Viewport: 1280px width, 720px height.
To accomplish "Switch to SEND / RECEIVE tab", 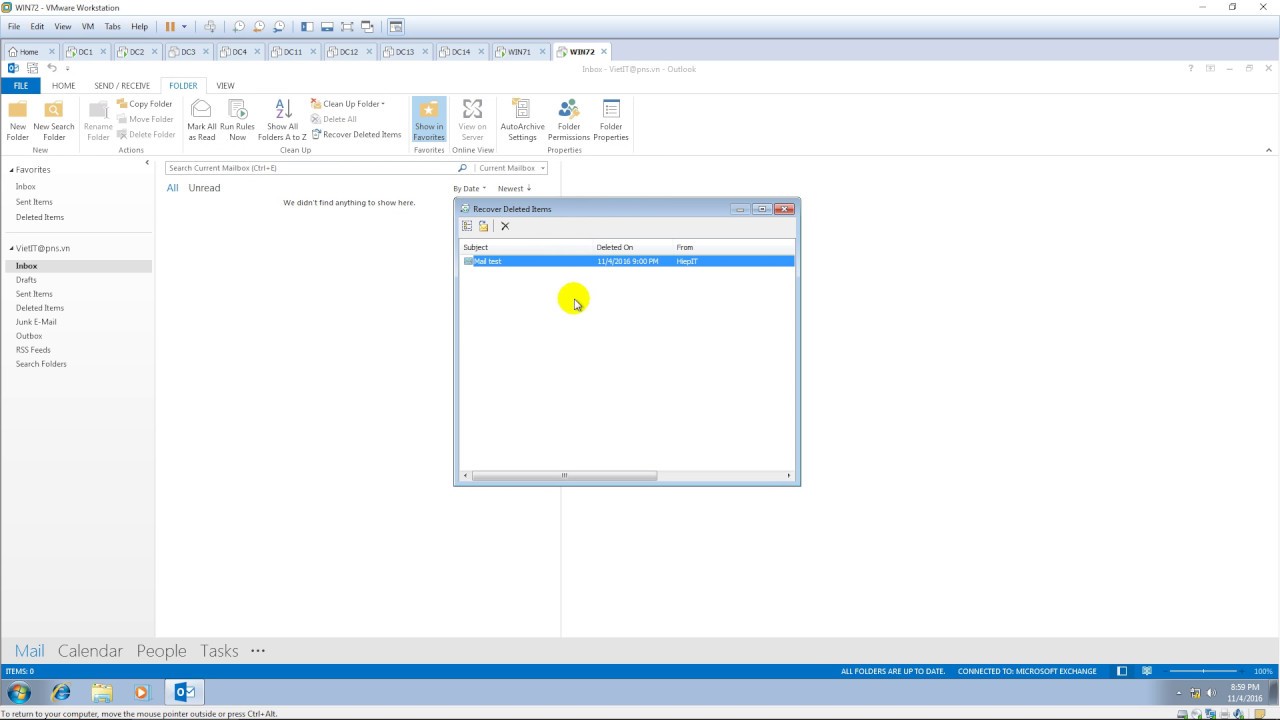I will 122,86.
